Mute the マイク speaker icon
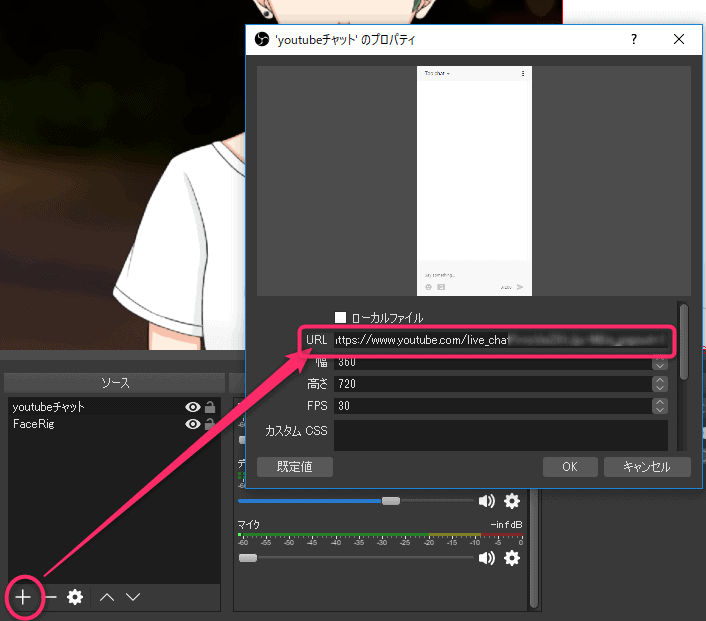 click(487, 558)
